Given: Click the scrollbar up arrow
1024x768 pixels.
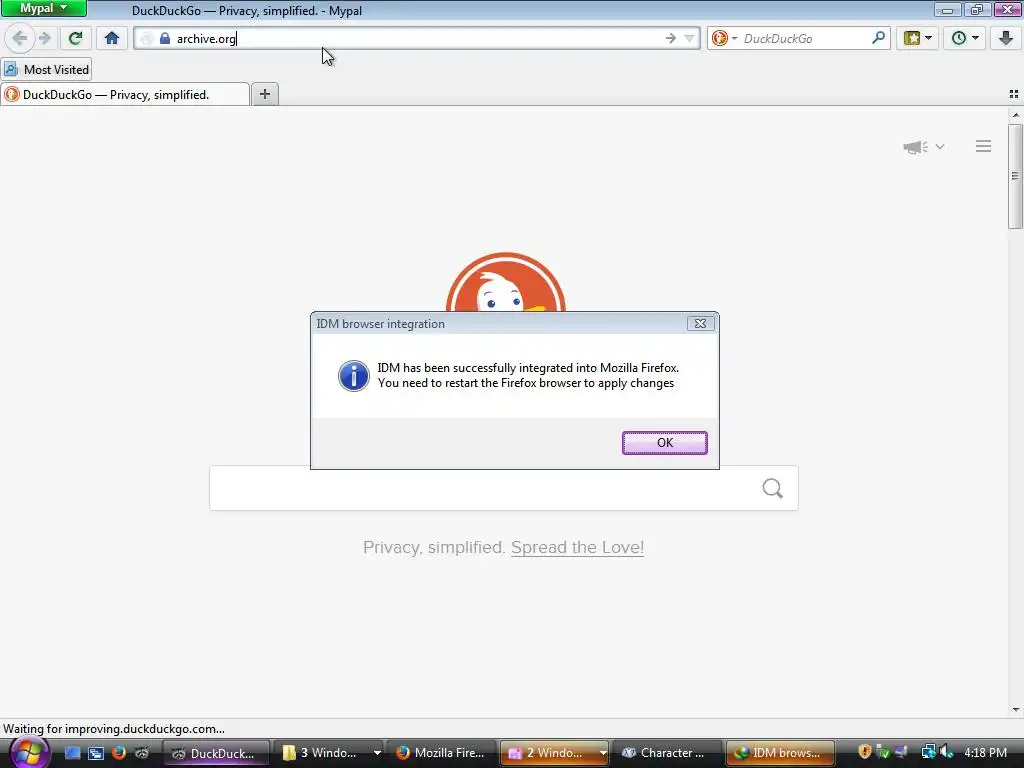Looking at the screenshot, I should 1016,115.
